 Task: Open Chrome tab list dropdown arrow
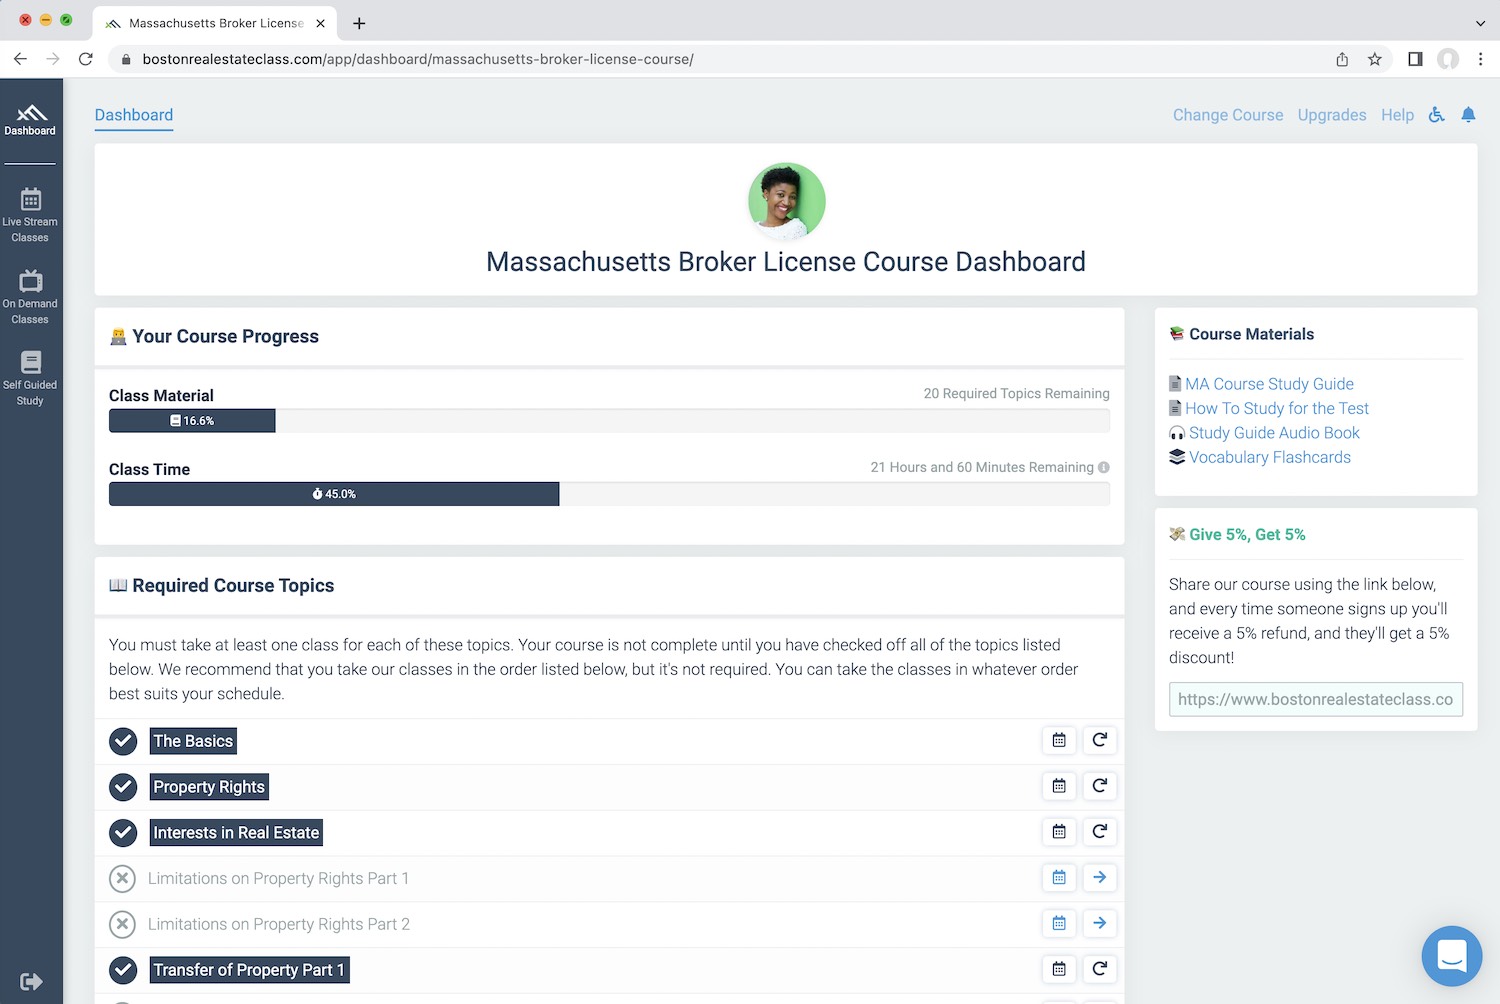coord(1480,23)
